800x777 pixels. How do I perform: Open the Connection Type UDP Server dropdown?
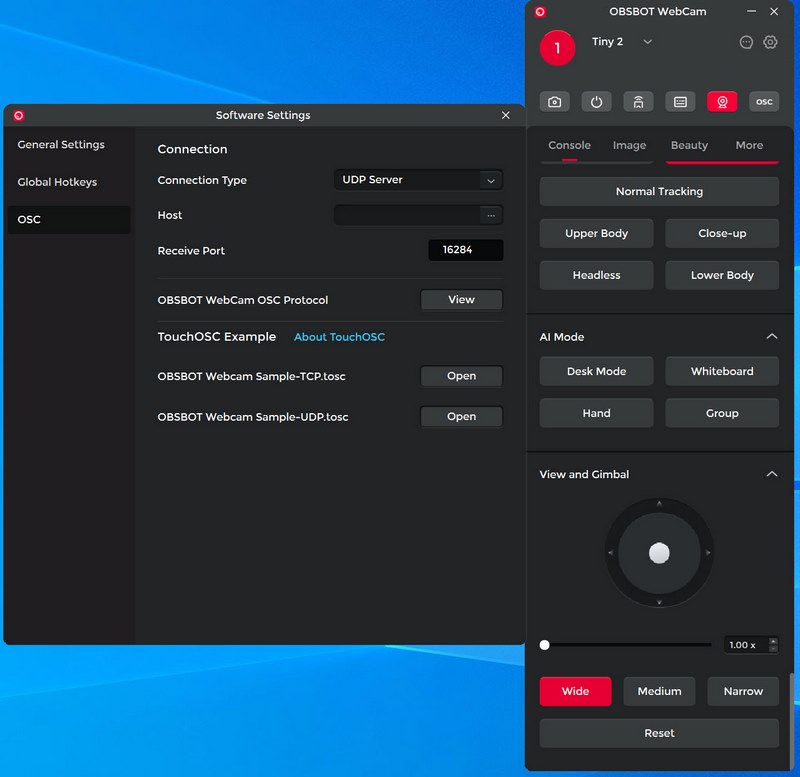click(x=418, y=180)
